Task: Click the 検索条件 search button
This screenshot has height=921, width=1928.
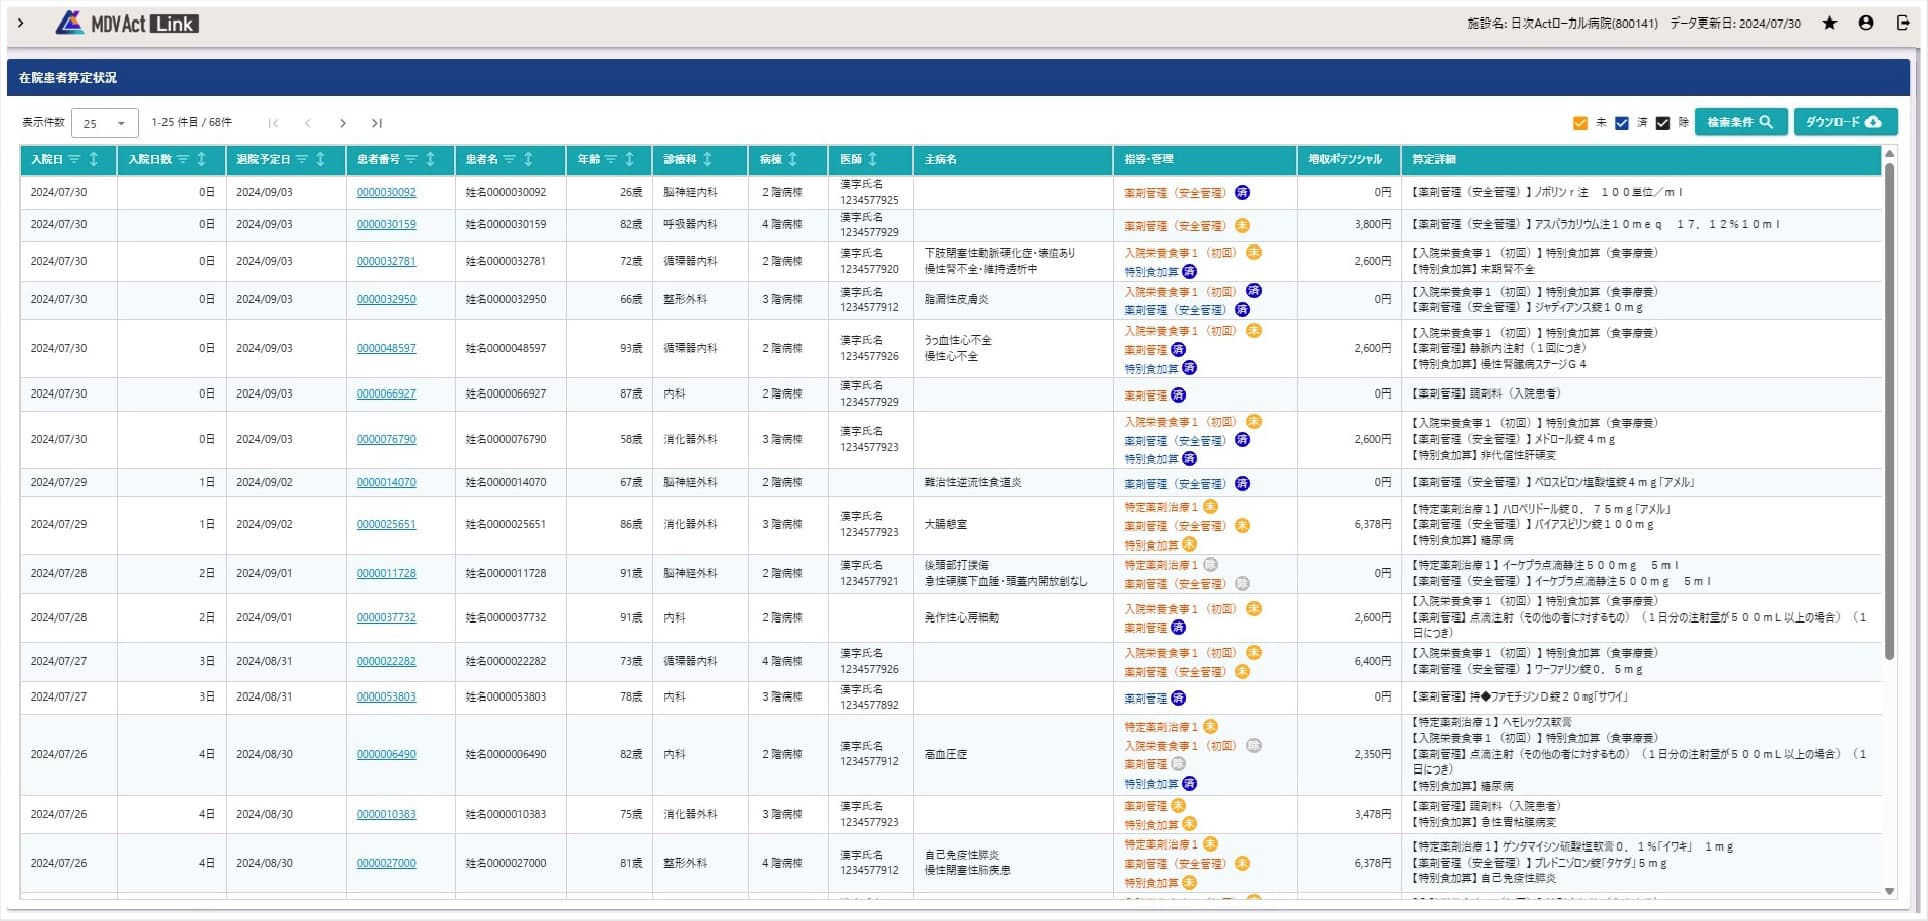Action: (x=1740, y=122)
